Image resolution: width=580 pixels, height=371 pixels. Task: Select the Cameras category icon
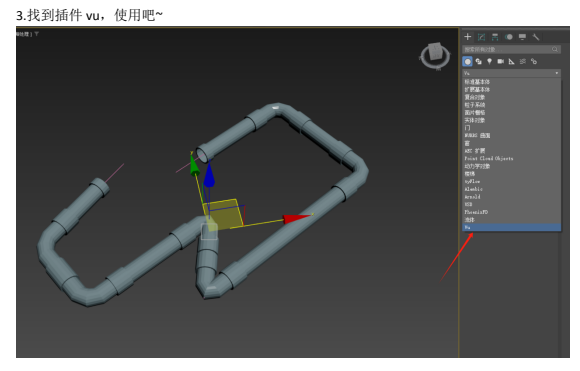[500, 61]
